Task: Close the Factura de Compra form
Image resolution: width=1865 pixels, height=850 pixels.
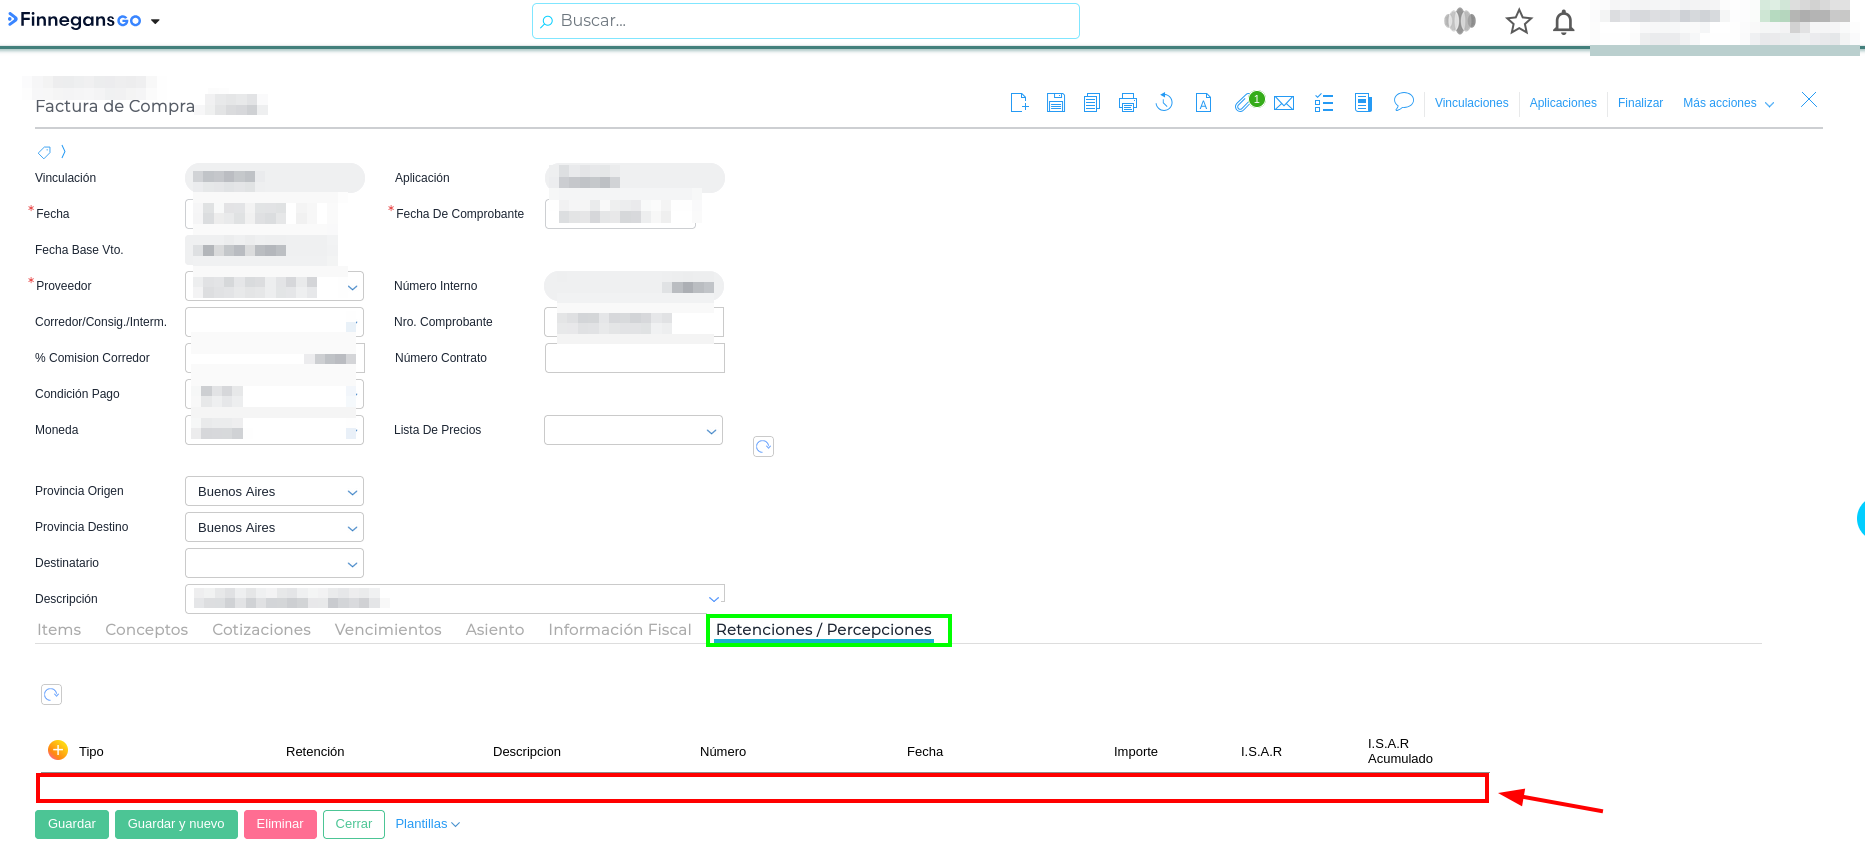Action: pyautogui.click(x=1809, y=100)
